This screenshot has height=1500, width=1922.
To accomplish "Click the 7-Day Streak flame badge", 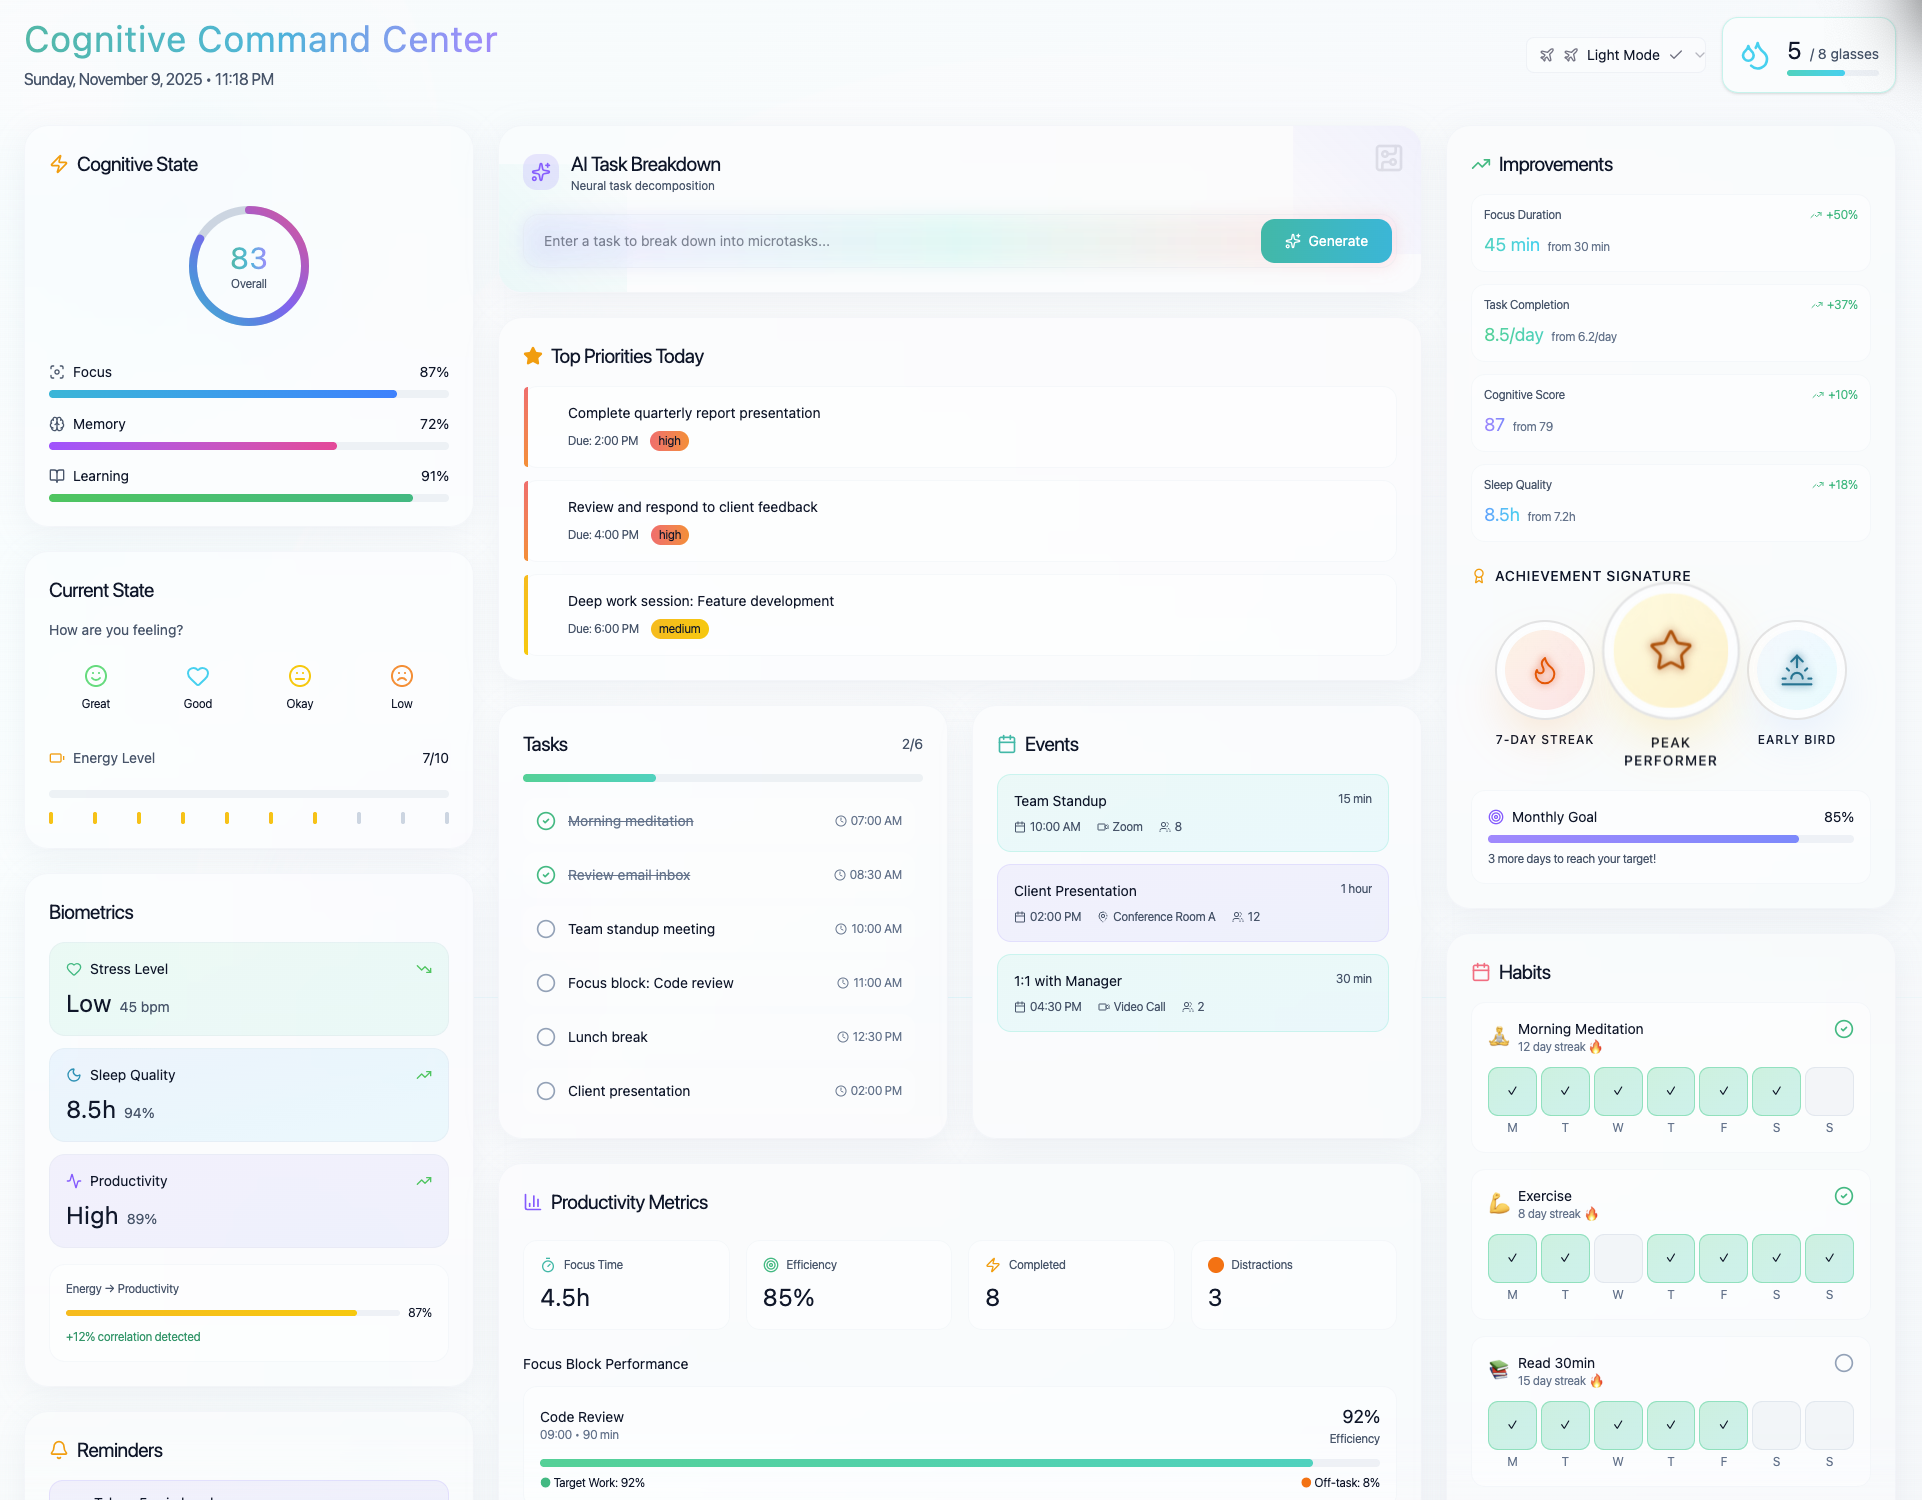I will point(1544,670).
